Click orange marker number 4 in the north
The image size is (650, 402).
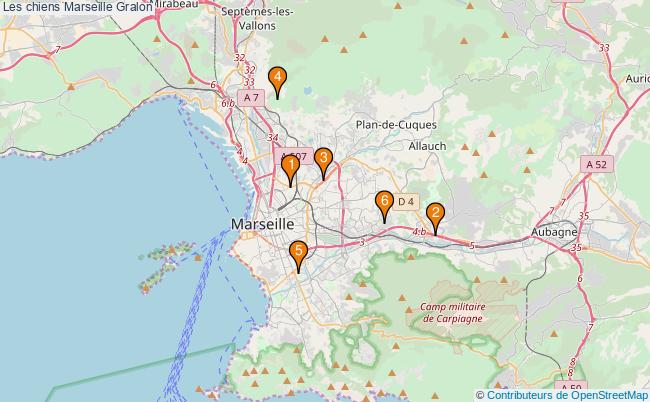click(277, 78)
